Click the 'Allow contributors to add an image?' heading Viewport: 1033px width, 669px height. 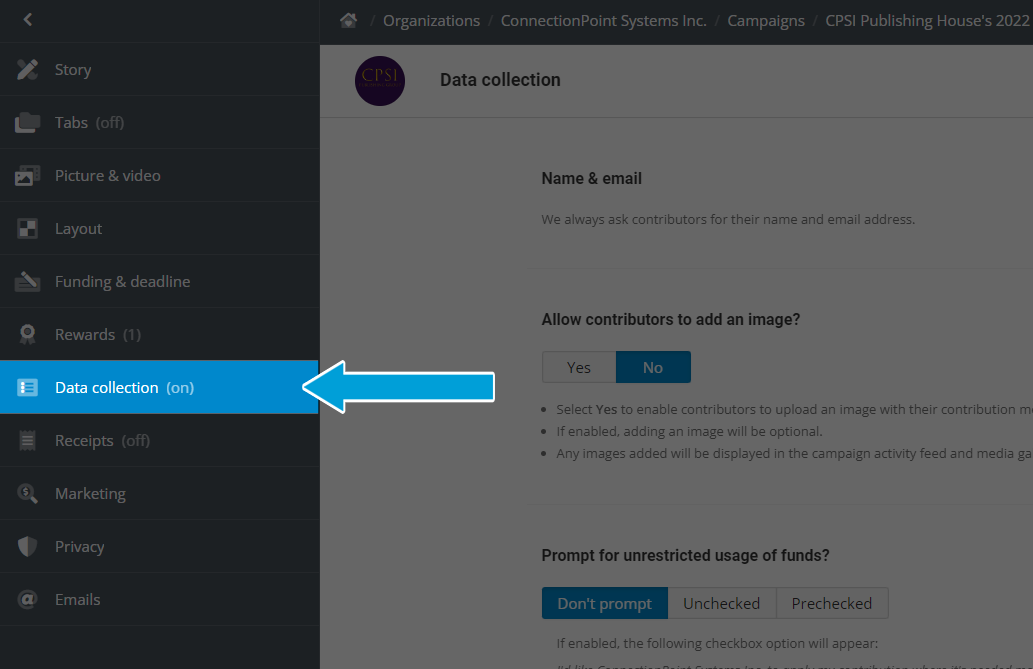pos(671,320)
